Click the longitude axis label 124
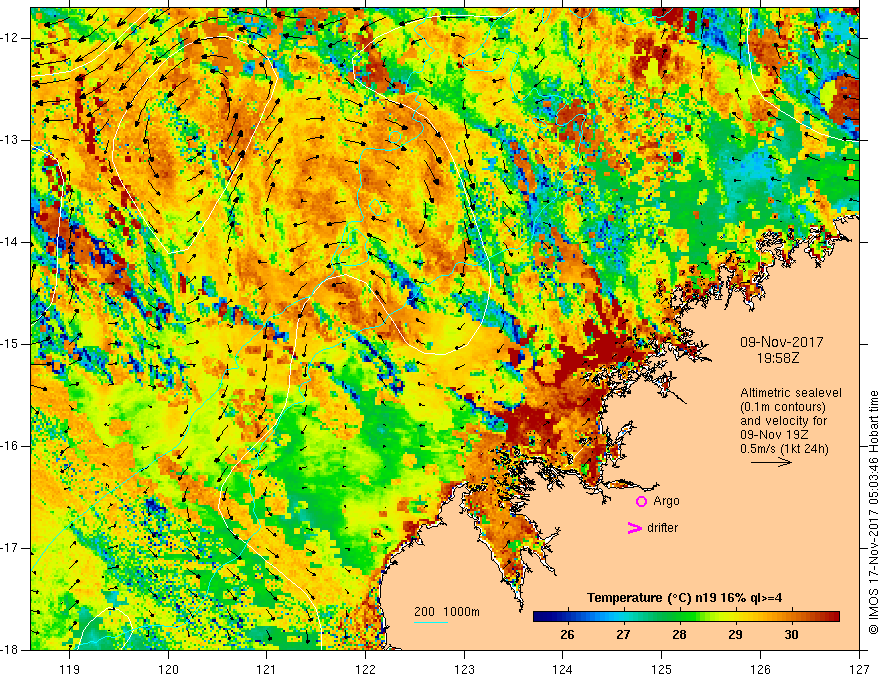The image size is (880, 680). pyautogui.click(x=563, y=669)
